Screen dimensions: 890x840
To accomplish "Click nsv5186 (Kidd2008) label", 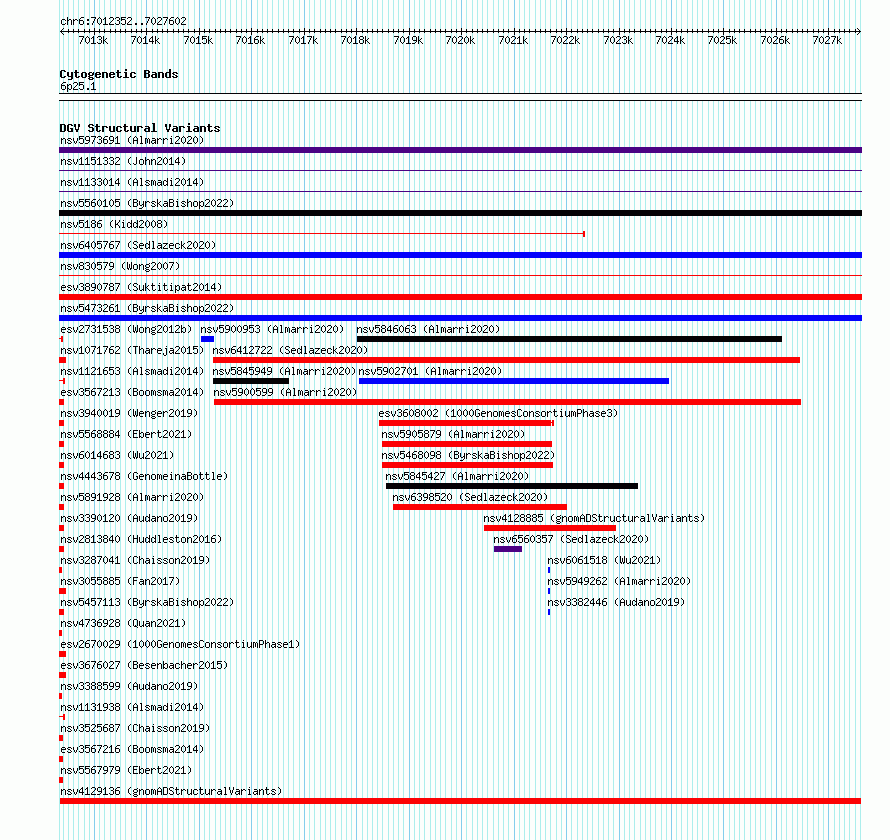I will (x=114, y=224).
